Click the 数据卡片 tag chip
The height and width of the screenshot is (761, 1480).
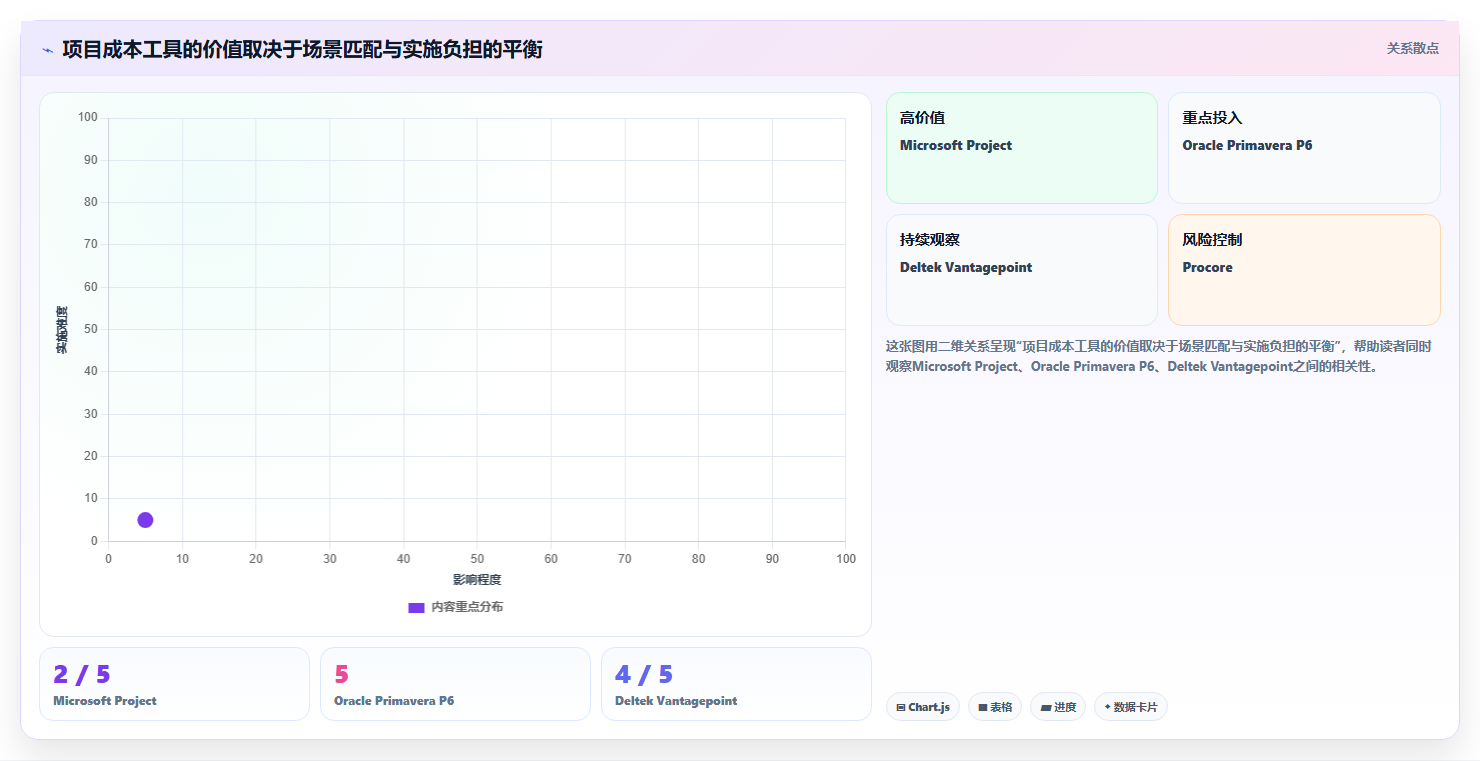click(x=1130, y=707)
